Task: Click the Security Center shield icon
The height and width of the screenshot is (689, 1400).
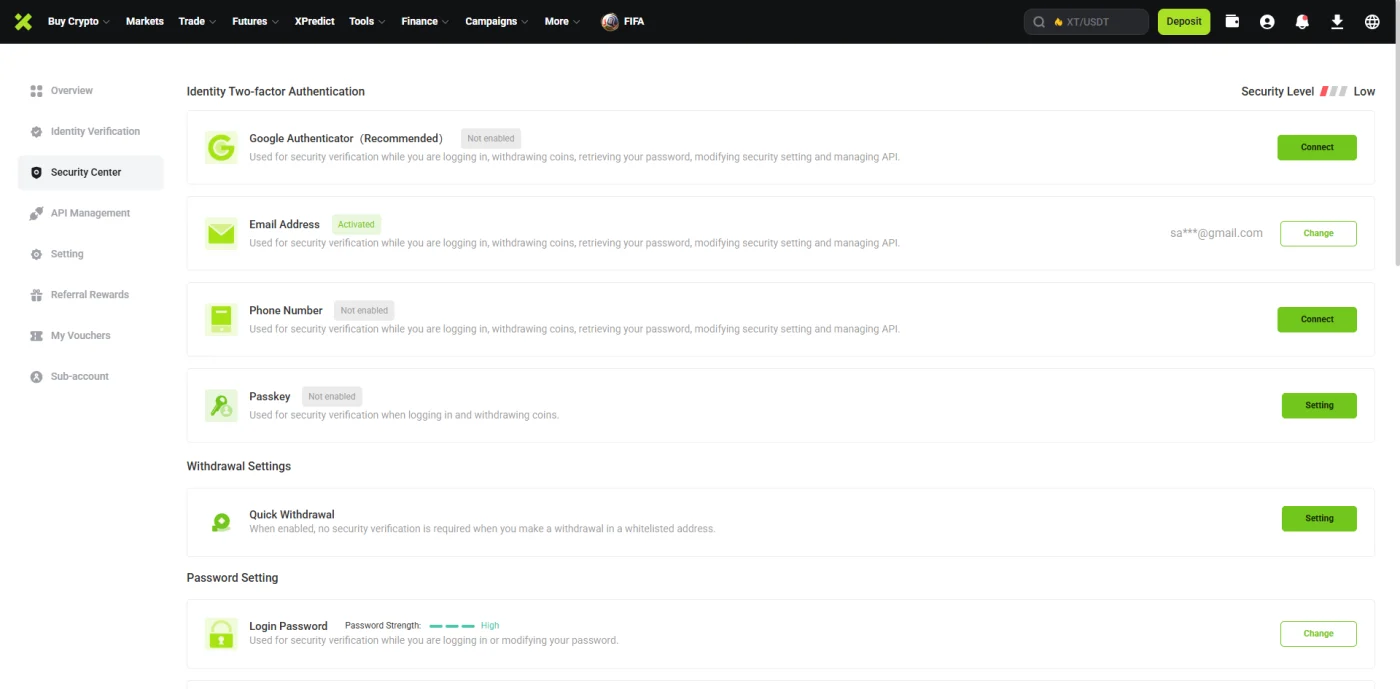Action: coord(36,173)
